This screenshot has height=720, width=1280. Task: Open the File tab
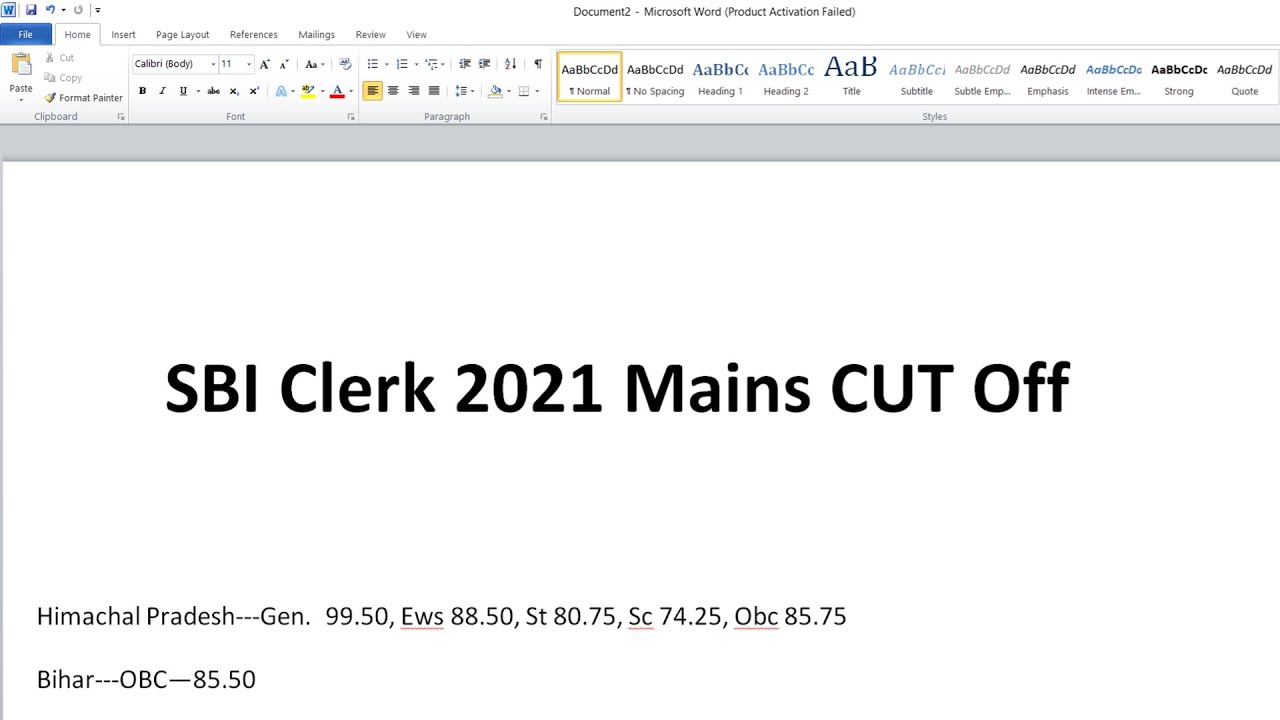tap(26, 34)
